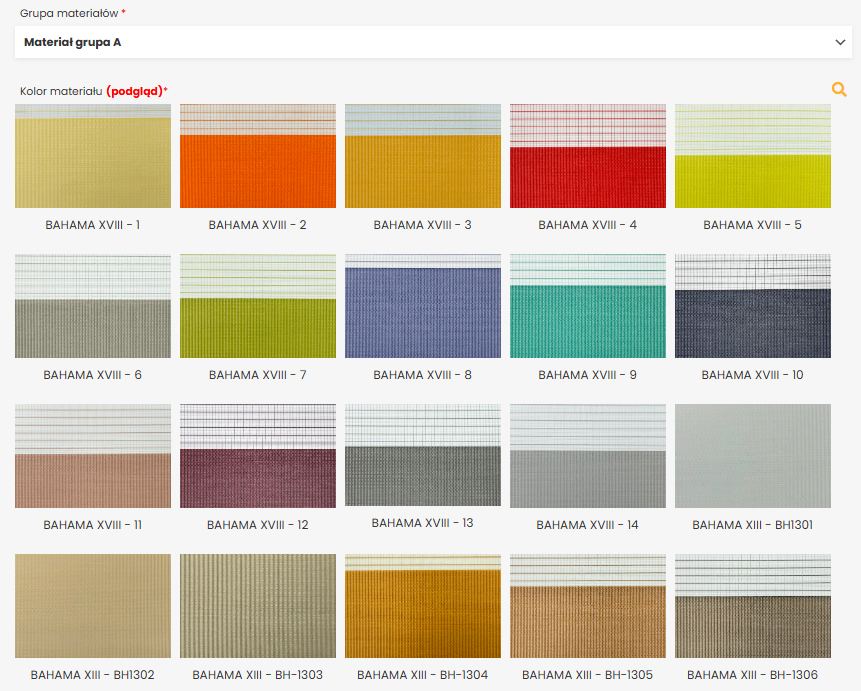This screenshot has width=861, height=691.
Task: Select the beige BAHAMA XVIII - 1 thumbnail
Action: pos(93,156)
